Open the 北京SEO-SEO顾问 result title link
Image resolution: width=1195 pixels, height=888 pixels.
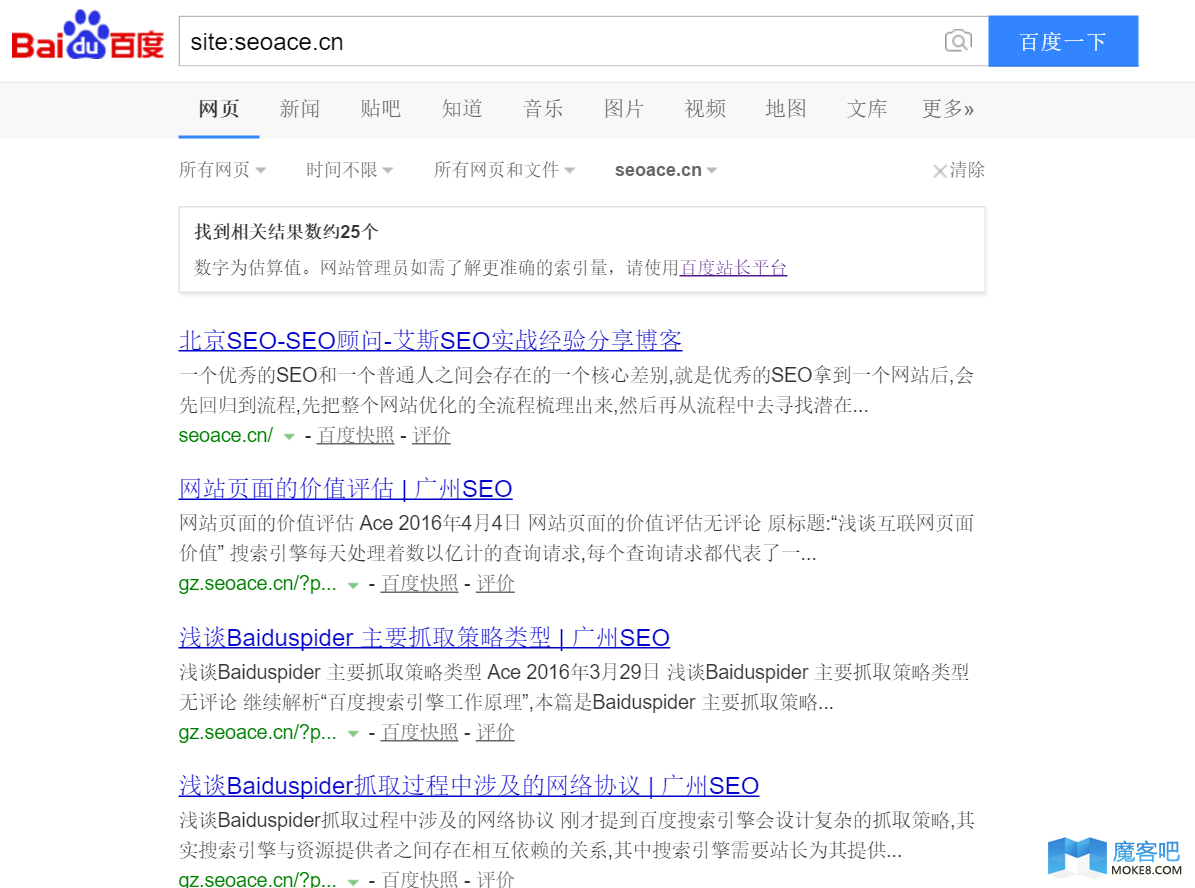pos(430,340)
